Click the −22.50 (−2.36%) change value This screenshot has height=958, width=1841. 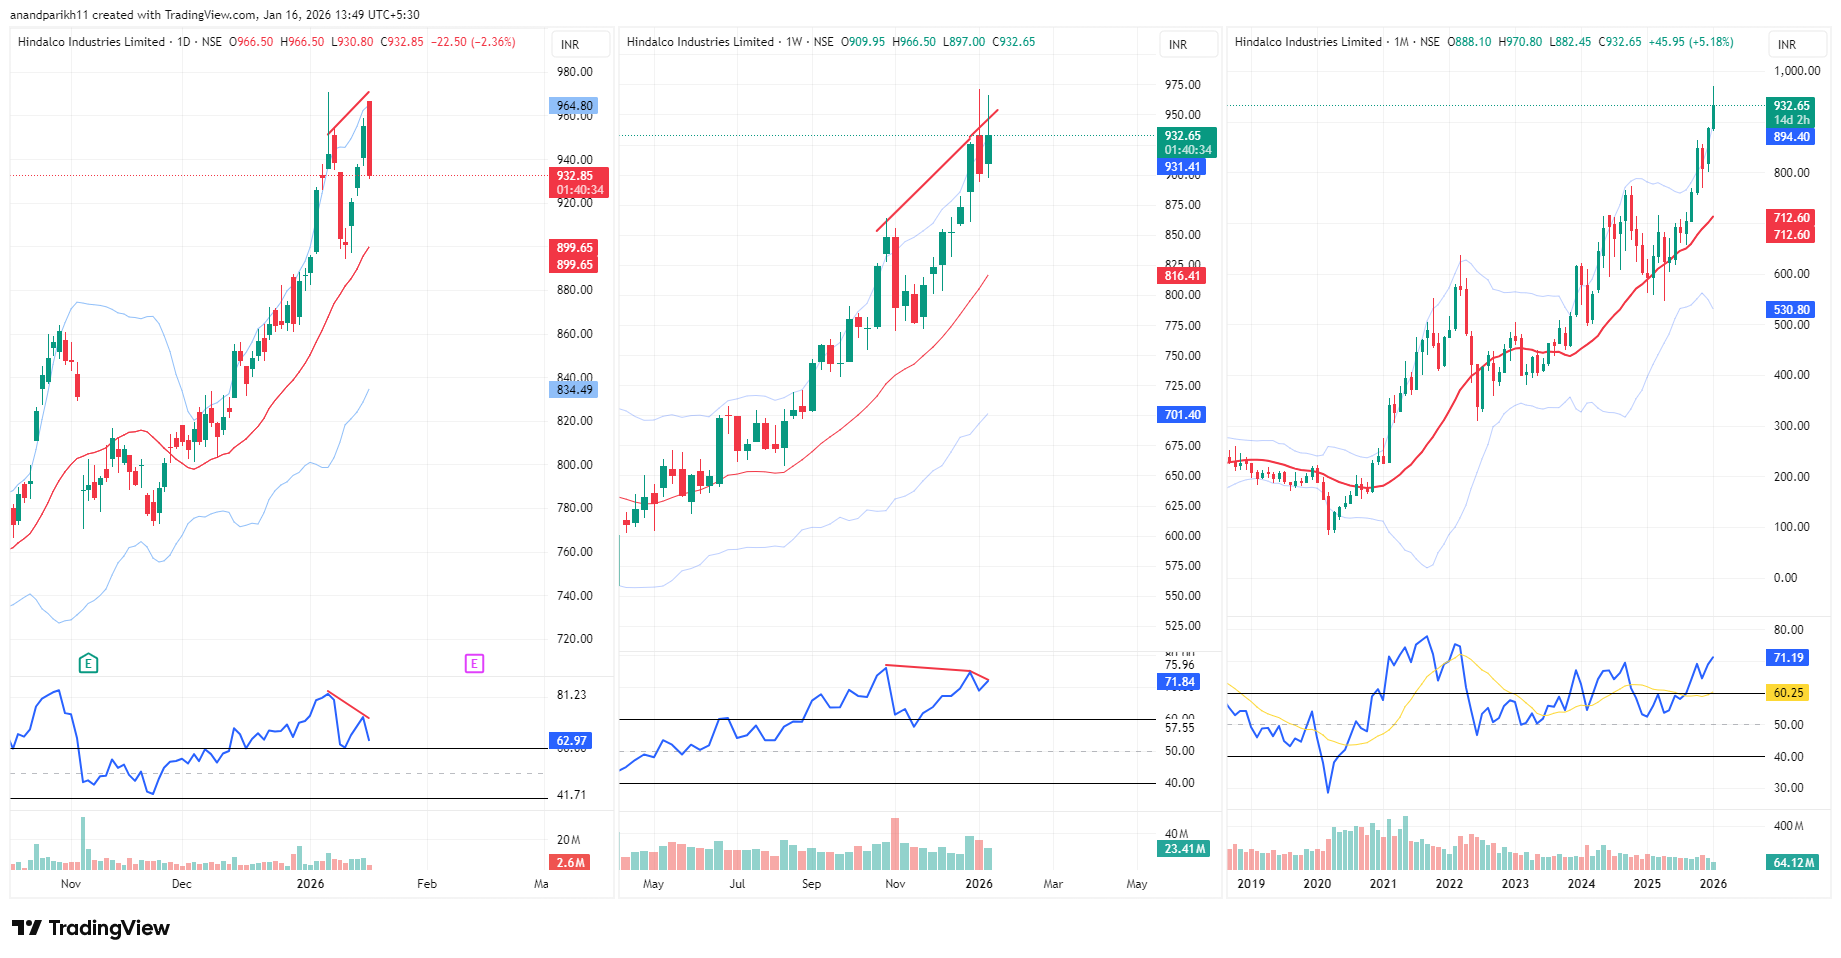click(474, 42)
